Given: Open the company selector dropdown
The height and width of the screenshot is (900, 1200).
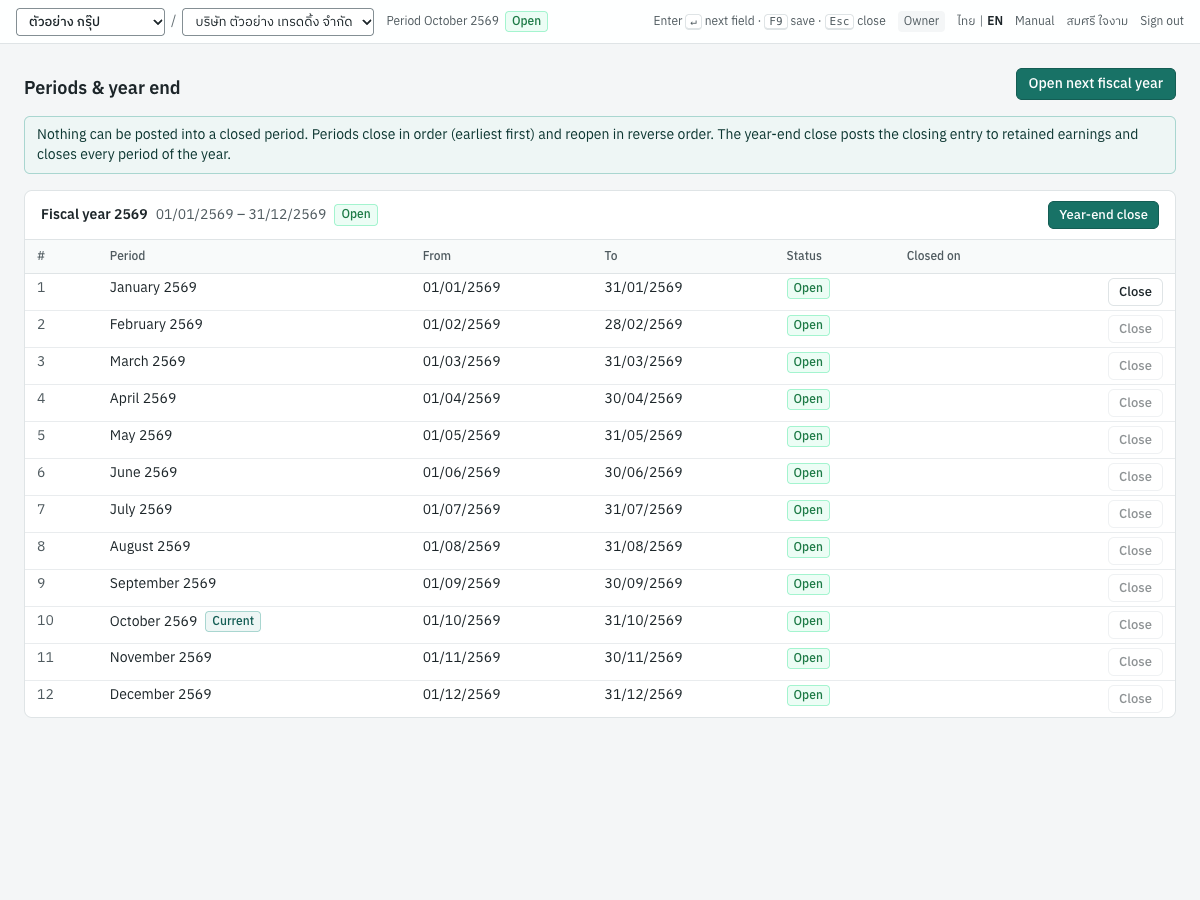Looking at the screenshot, I should [x=278, y=22].
